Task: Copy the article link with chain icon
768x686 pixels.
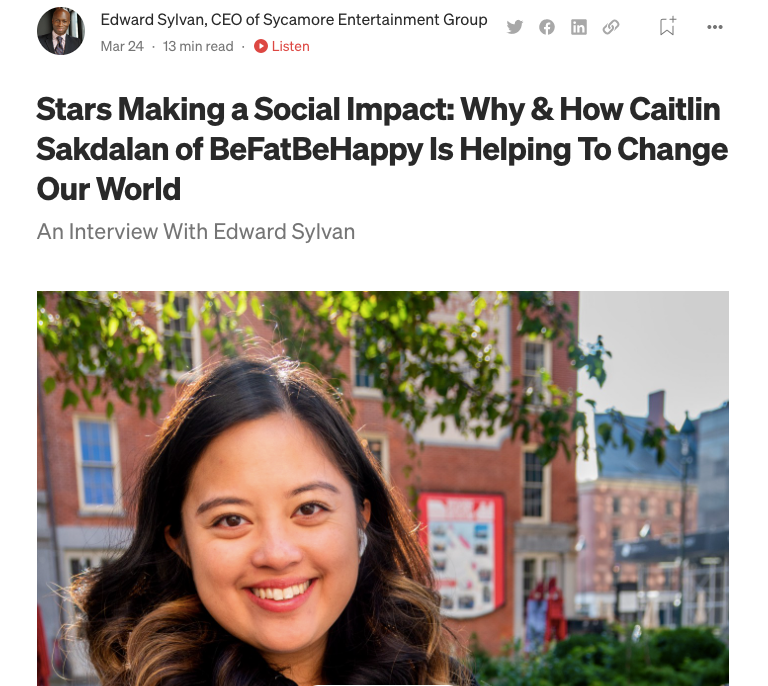Action: click(x=611, y=27)
